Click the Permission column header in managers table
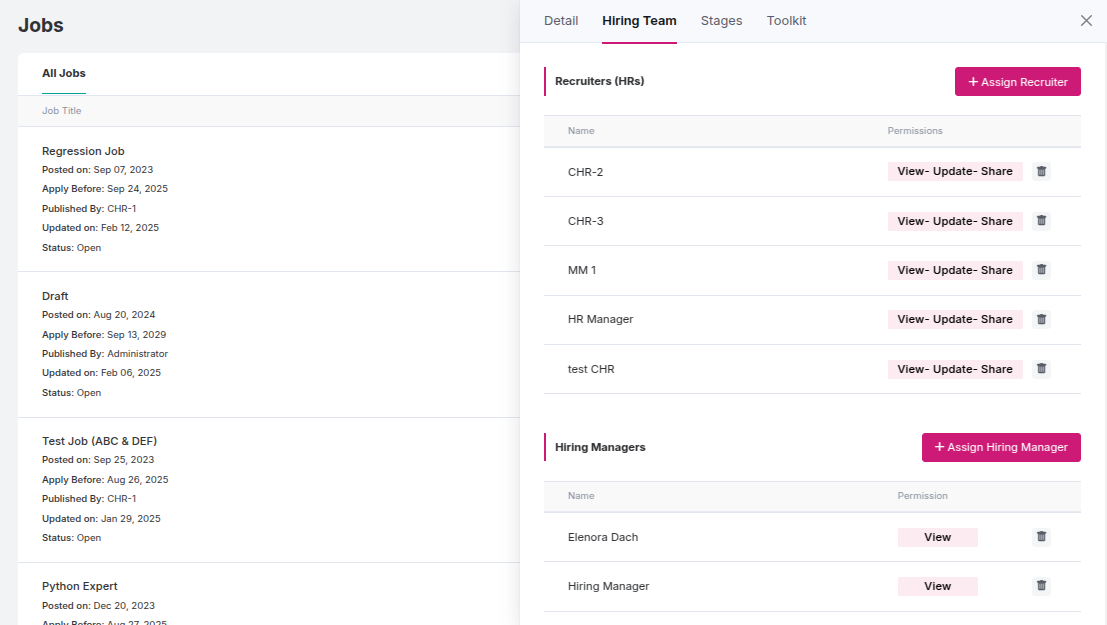 [x=923, y=496]
